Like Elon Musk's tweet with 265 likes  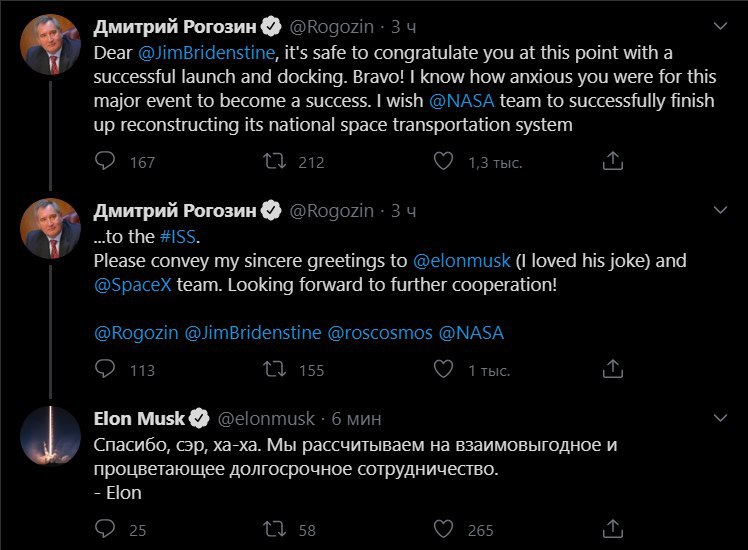click(443, 529)
